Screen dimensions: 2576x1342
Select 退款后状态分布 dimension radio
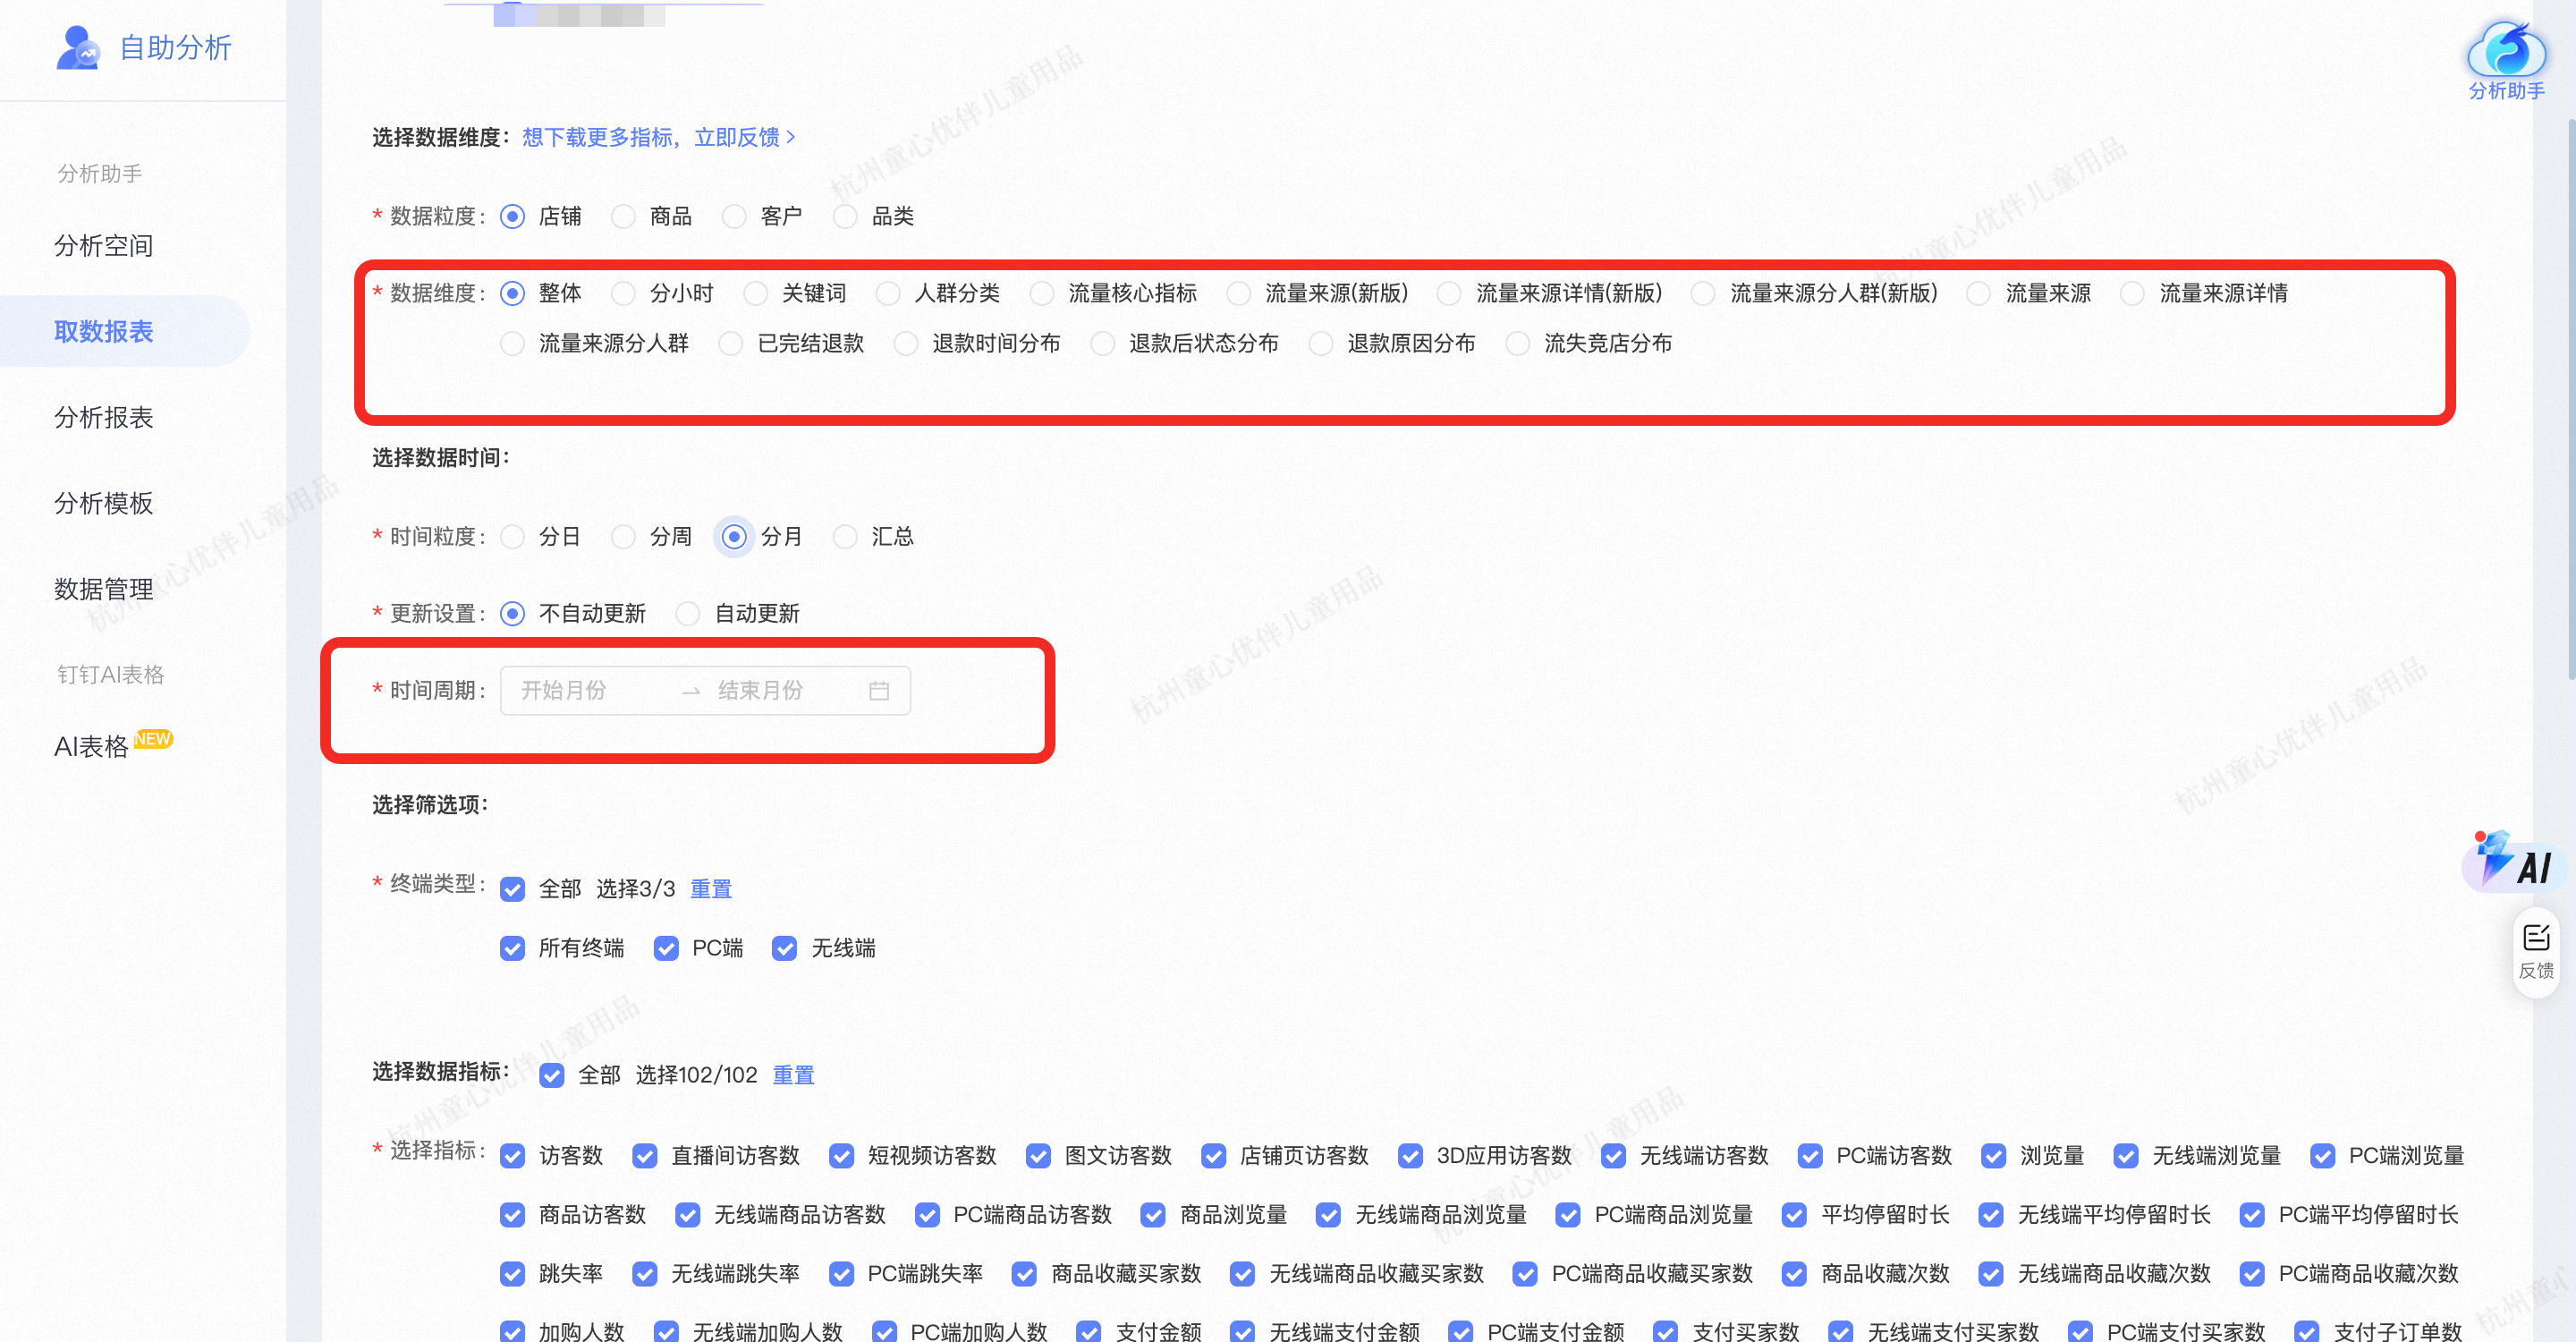(1103, 344)
